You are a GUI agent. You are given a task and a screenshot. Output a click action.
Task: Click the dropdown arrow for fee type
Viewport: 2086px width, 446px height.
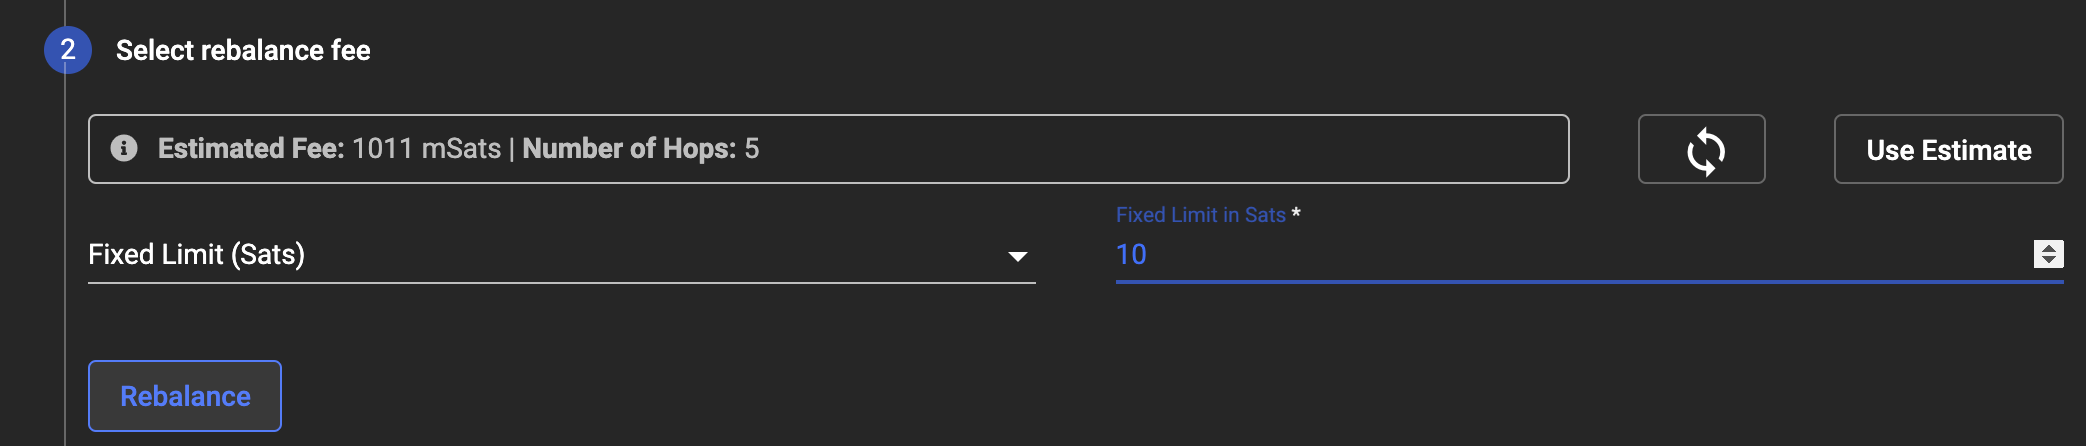coord(1017,257)
